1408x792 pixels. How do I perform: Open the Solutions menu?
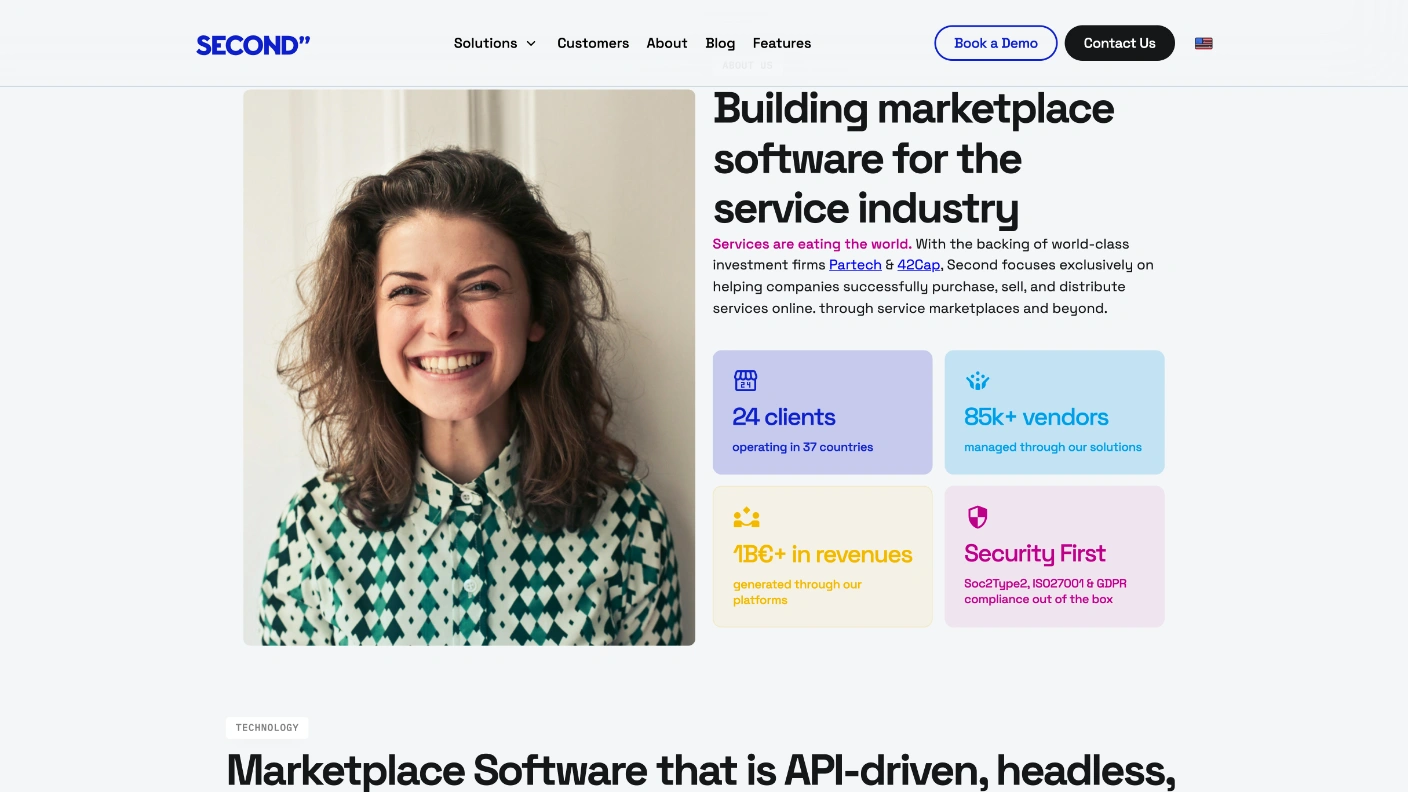(x=495, y=43)
